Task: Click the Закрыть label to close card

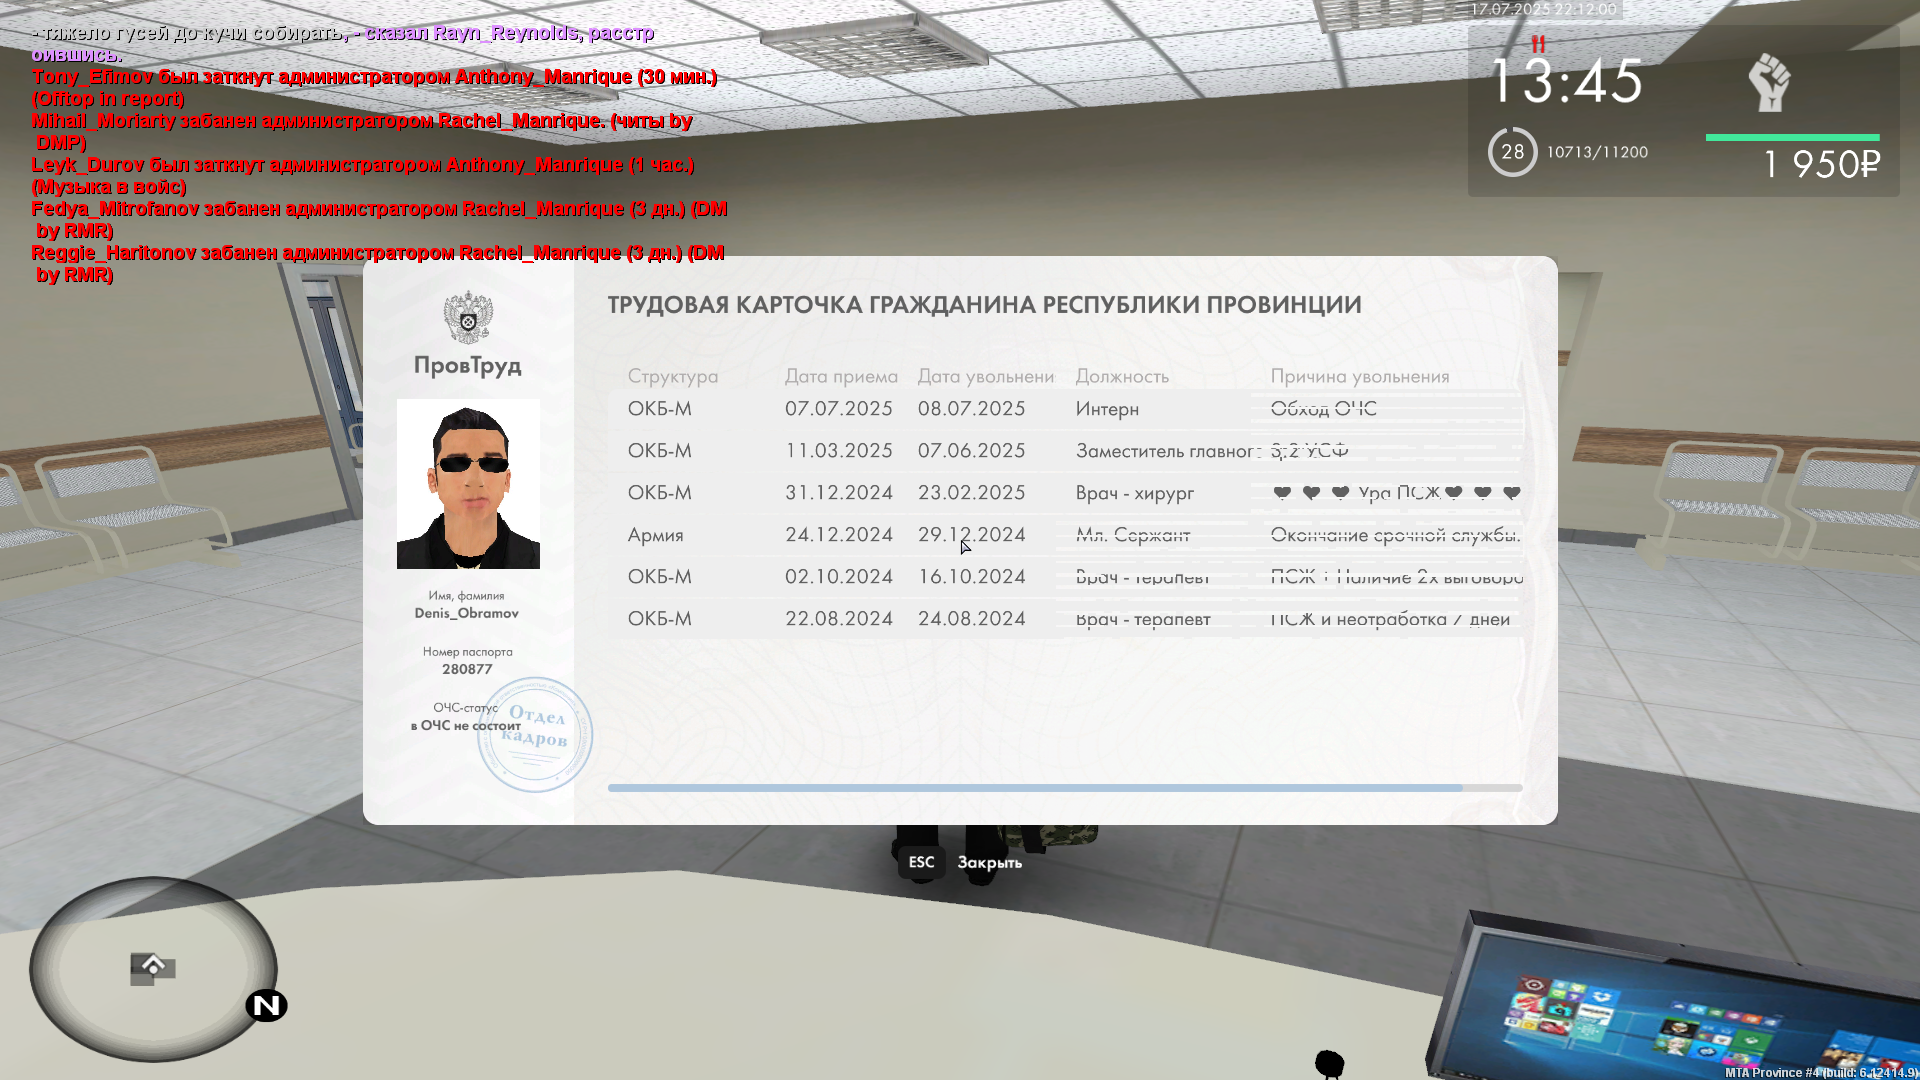Action: coord(989,863)
